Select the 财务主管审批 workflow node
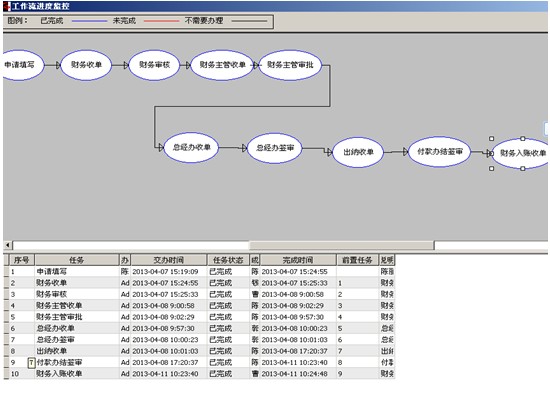 tap(290, 65)
